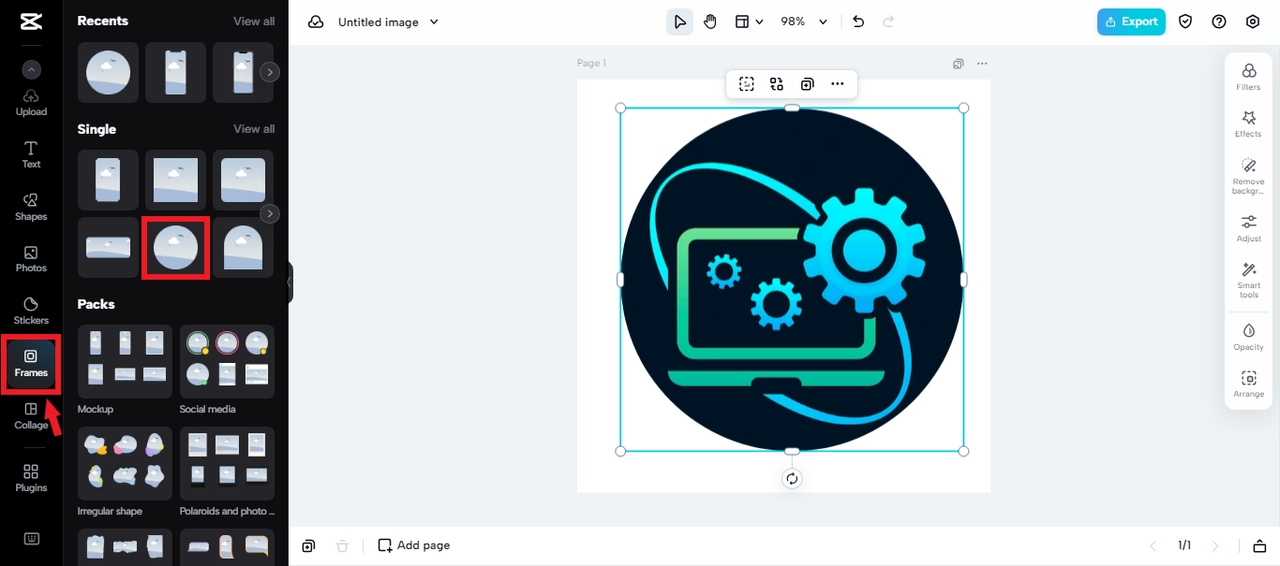Open the Untitled image name dropdown

388,22
